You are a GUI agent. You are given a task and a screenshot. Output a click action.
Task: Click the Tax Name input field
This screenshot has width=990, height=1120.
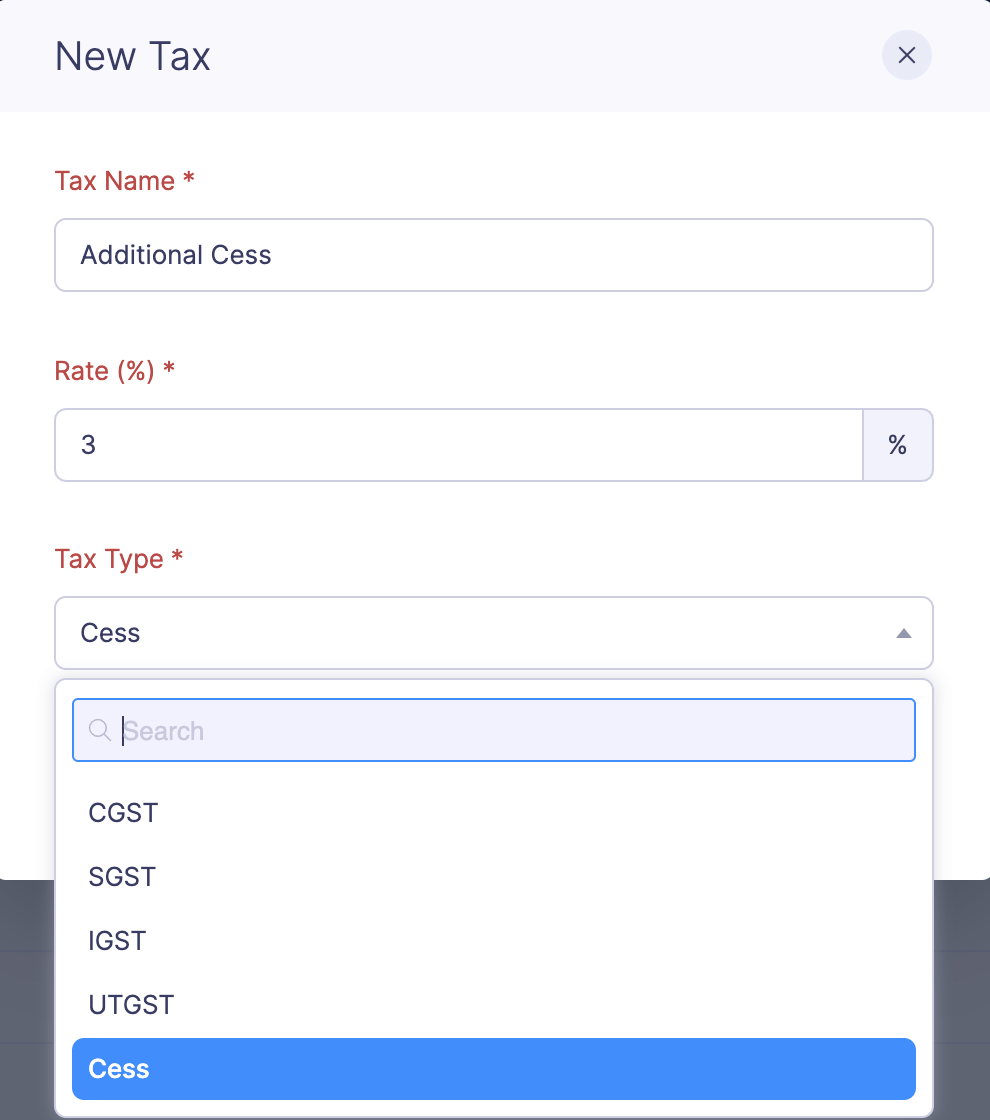[494, 254]
